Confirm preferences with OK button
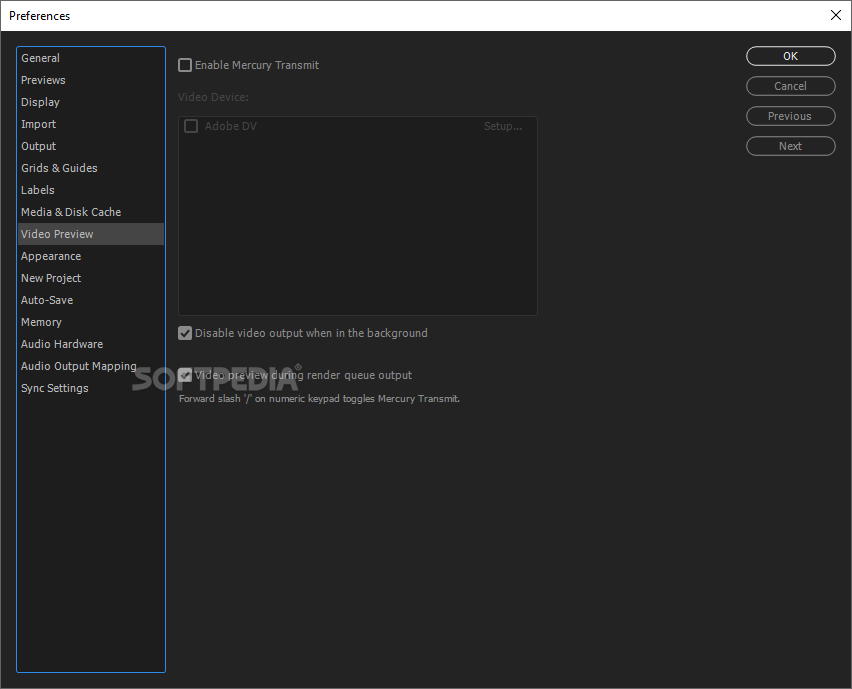This screenshot has width=852, height=689. click(791, 56)
